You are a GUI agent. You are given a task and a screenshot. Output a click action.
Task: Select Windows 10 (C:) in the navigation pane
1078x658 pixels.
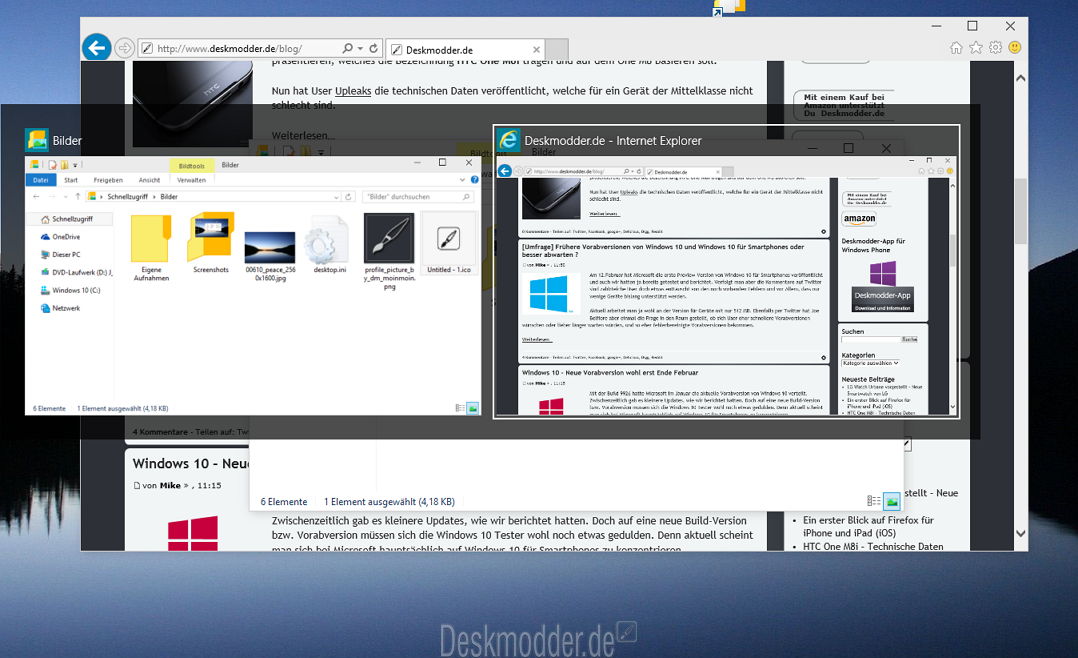point(70,290)
